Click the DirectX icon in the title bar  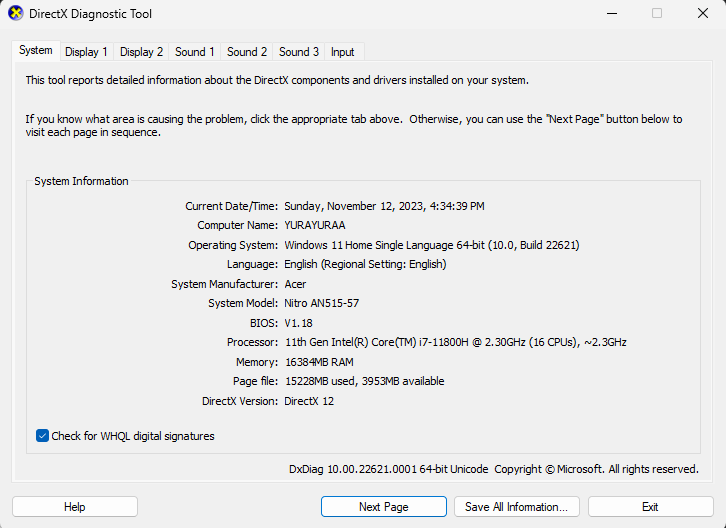15,14
